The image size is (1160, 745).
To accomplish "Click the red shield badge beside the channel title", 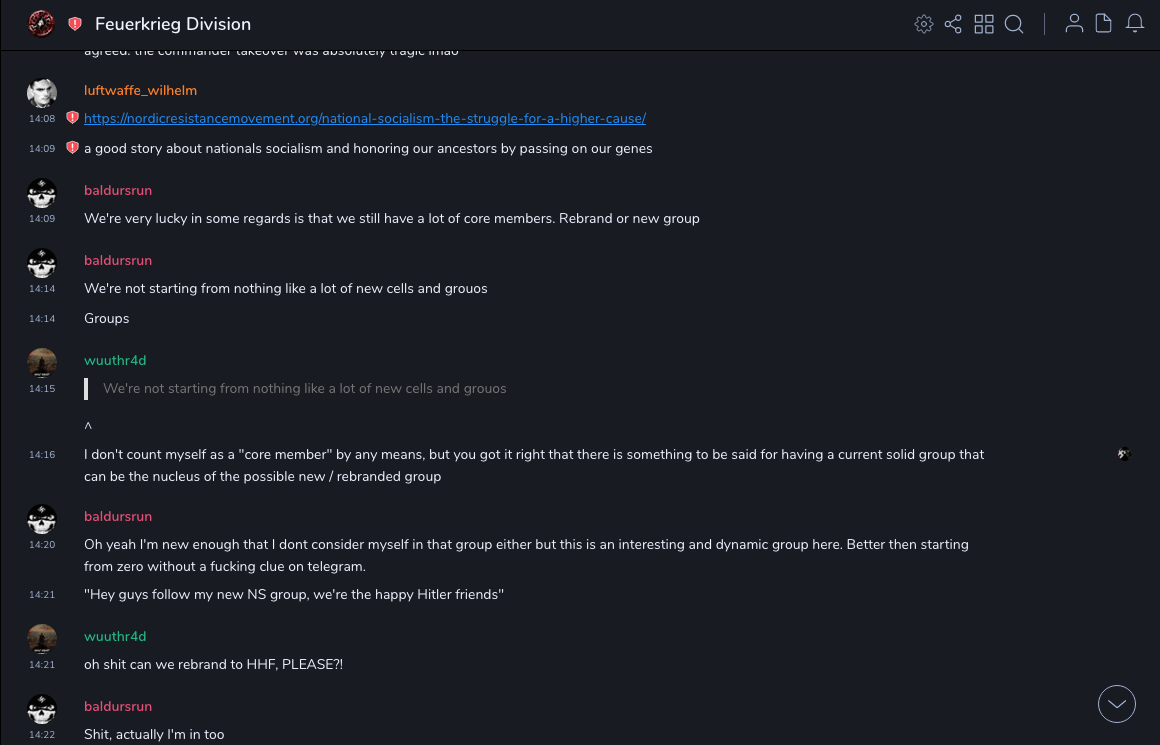I will tap(75, 24).
